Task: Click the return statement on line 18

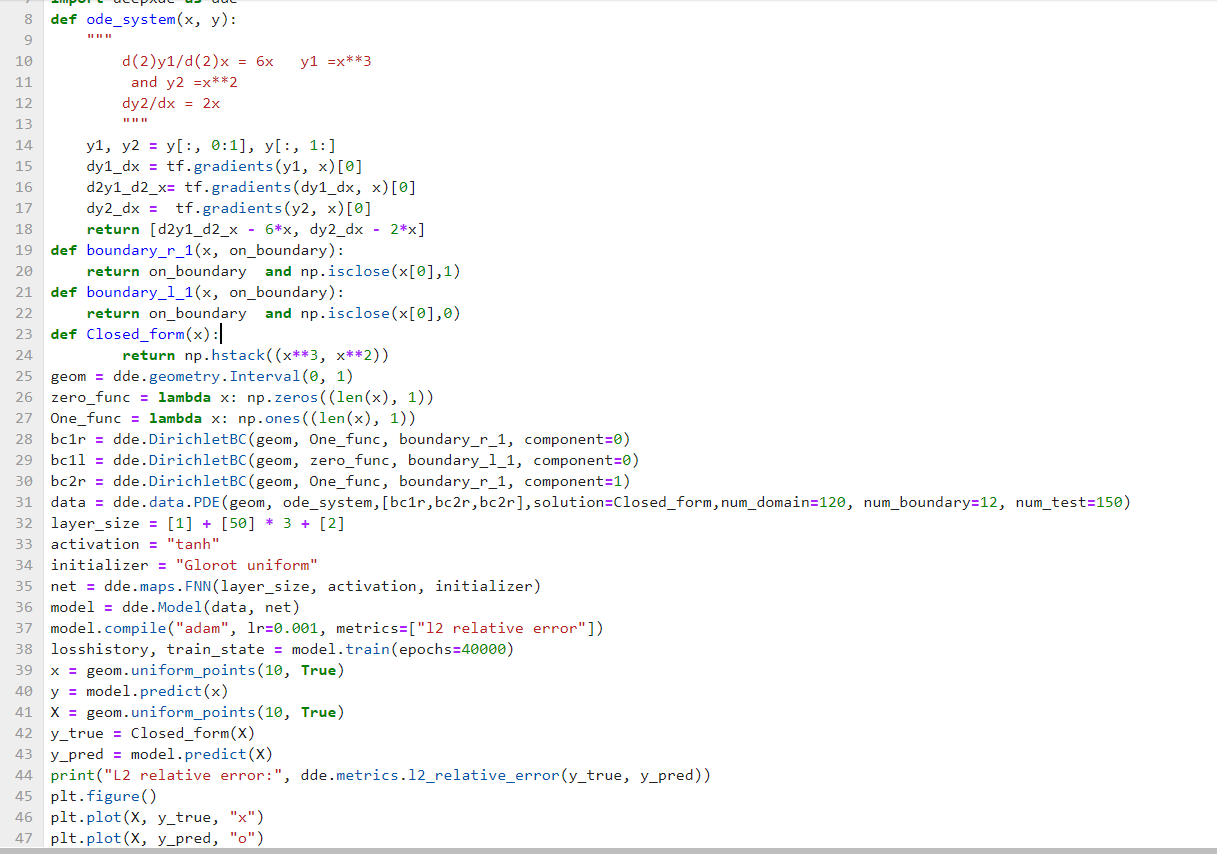Action: pyautogui.click(x=113, y=229)
